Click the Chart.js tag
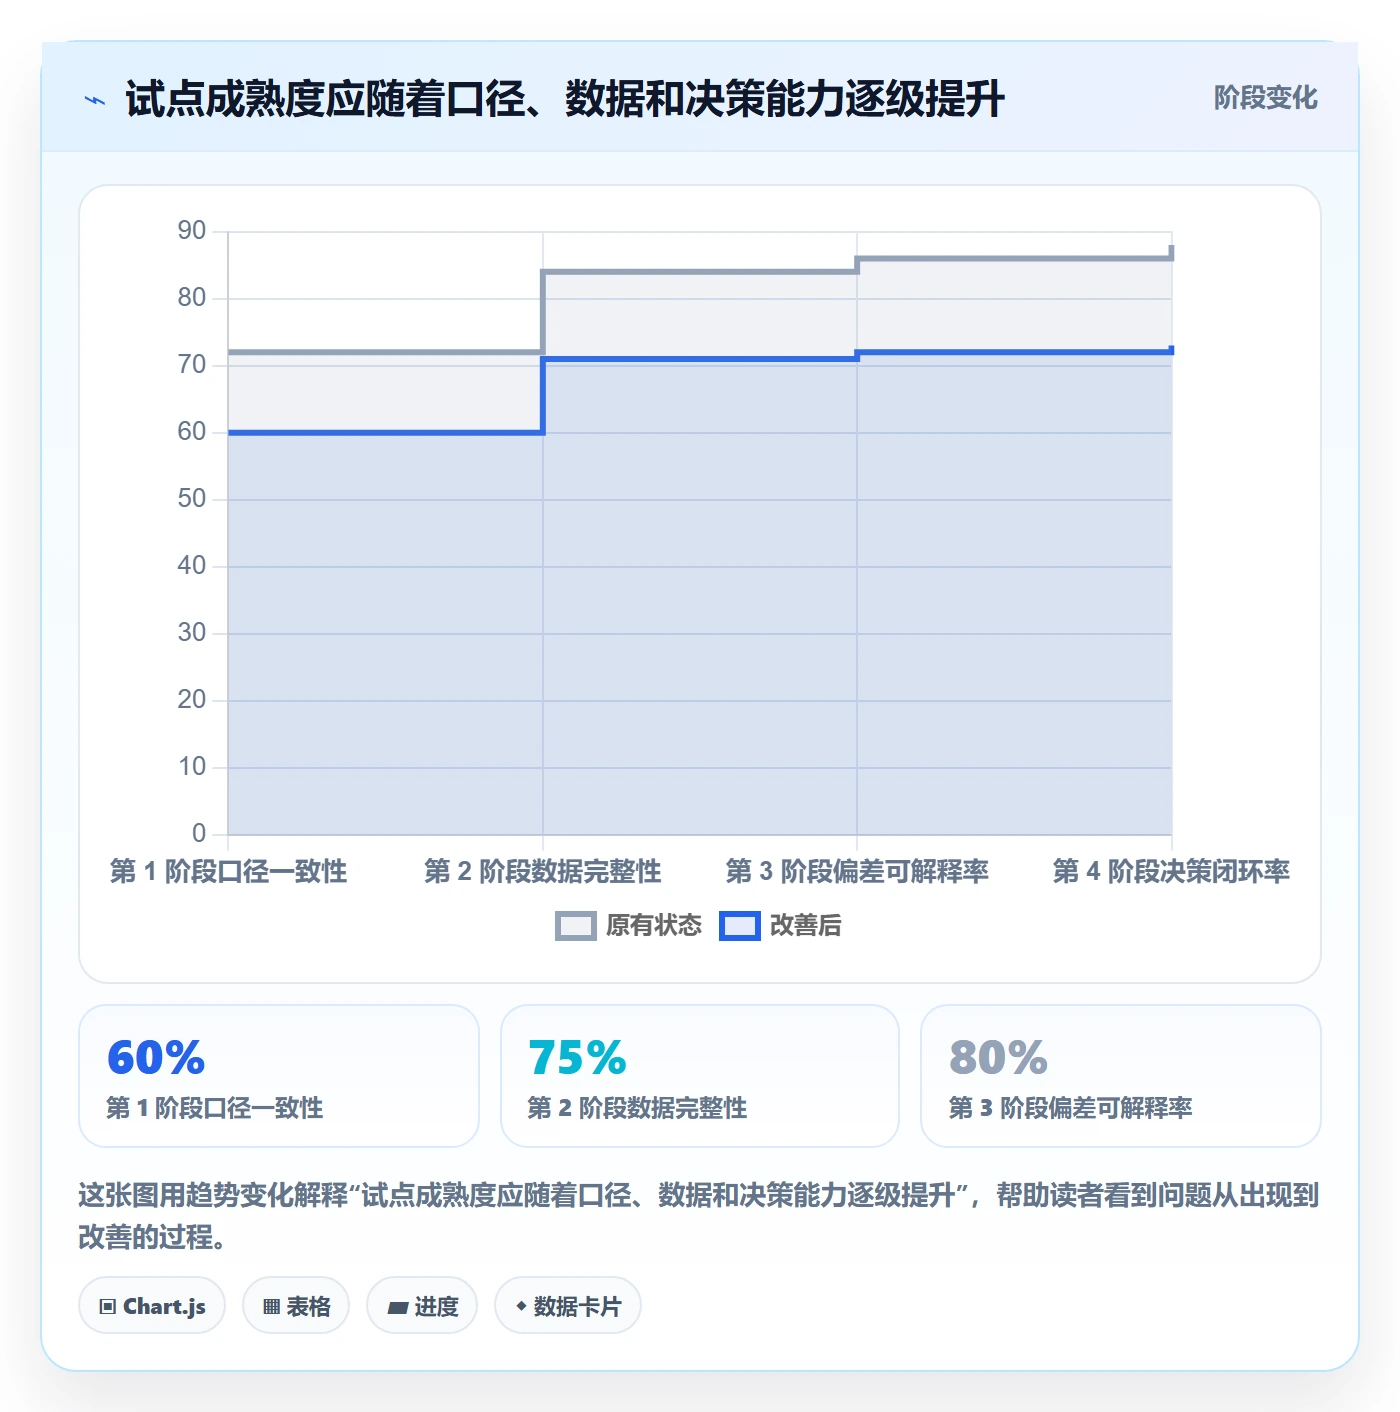The height and width of the screenshot is (1412, 1400). [152, 1306]
